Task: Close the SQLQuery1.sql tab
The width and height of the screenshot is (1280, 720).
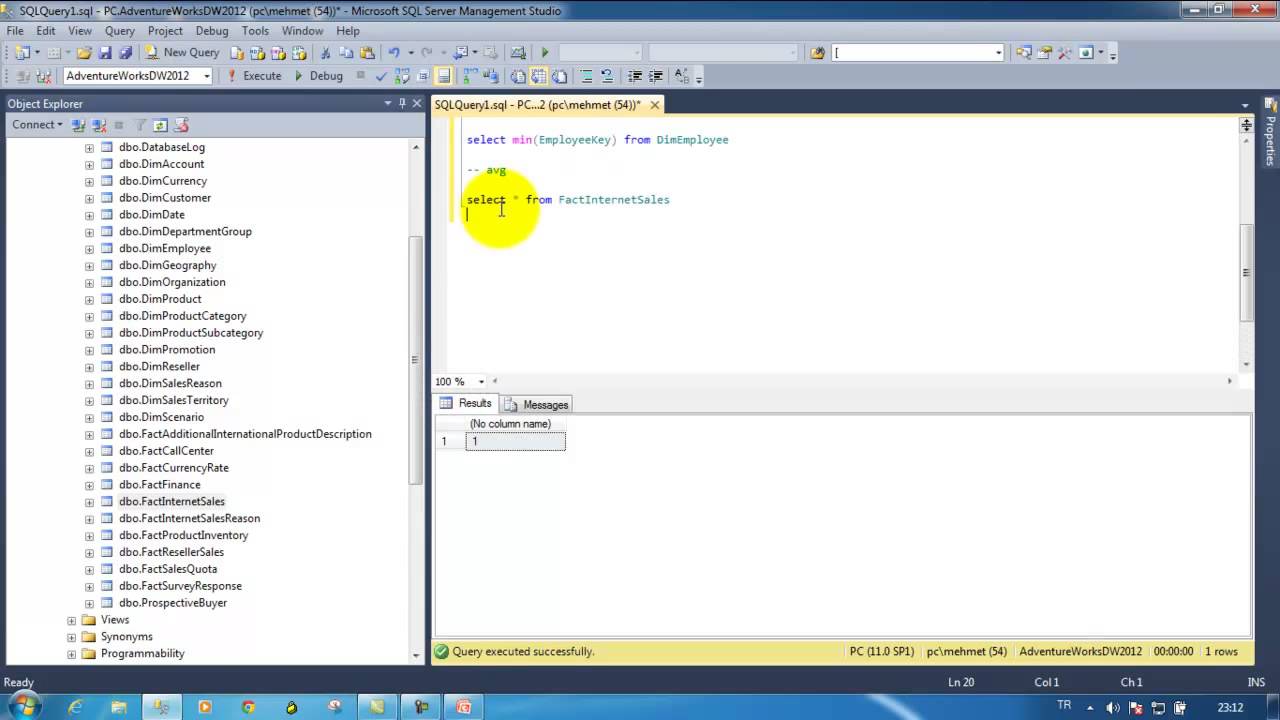Action: [655, 104]
